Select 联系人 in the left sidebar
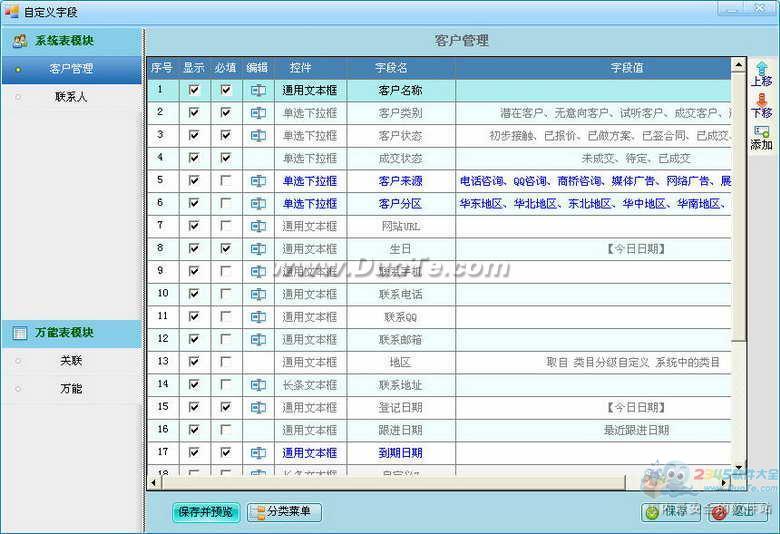The height and width of the screenshot is (534, 780). tap(71, 97)
